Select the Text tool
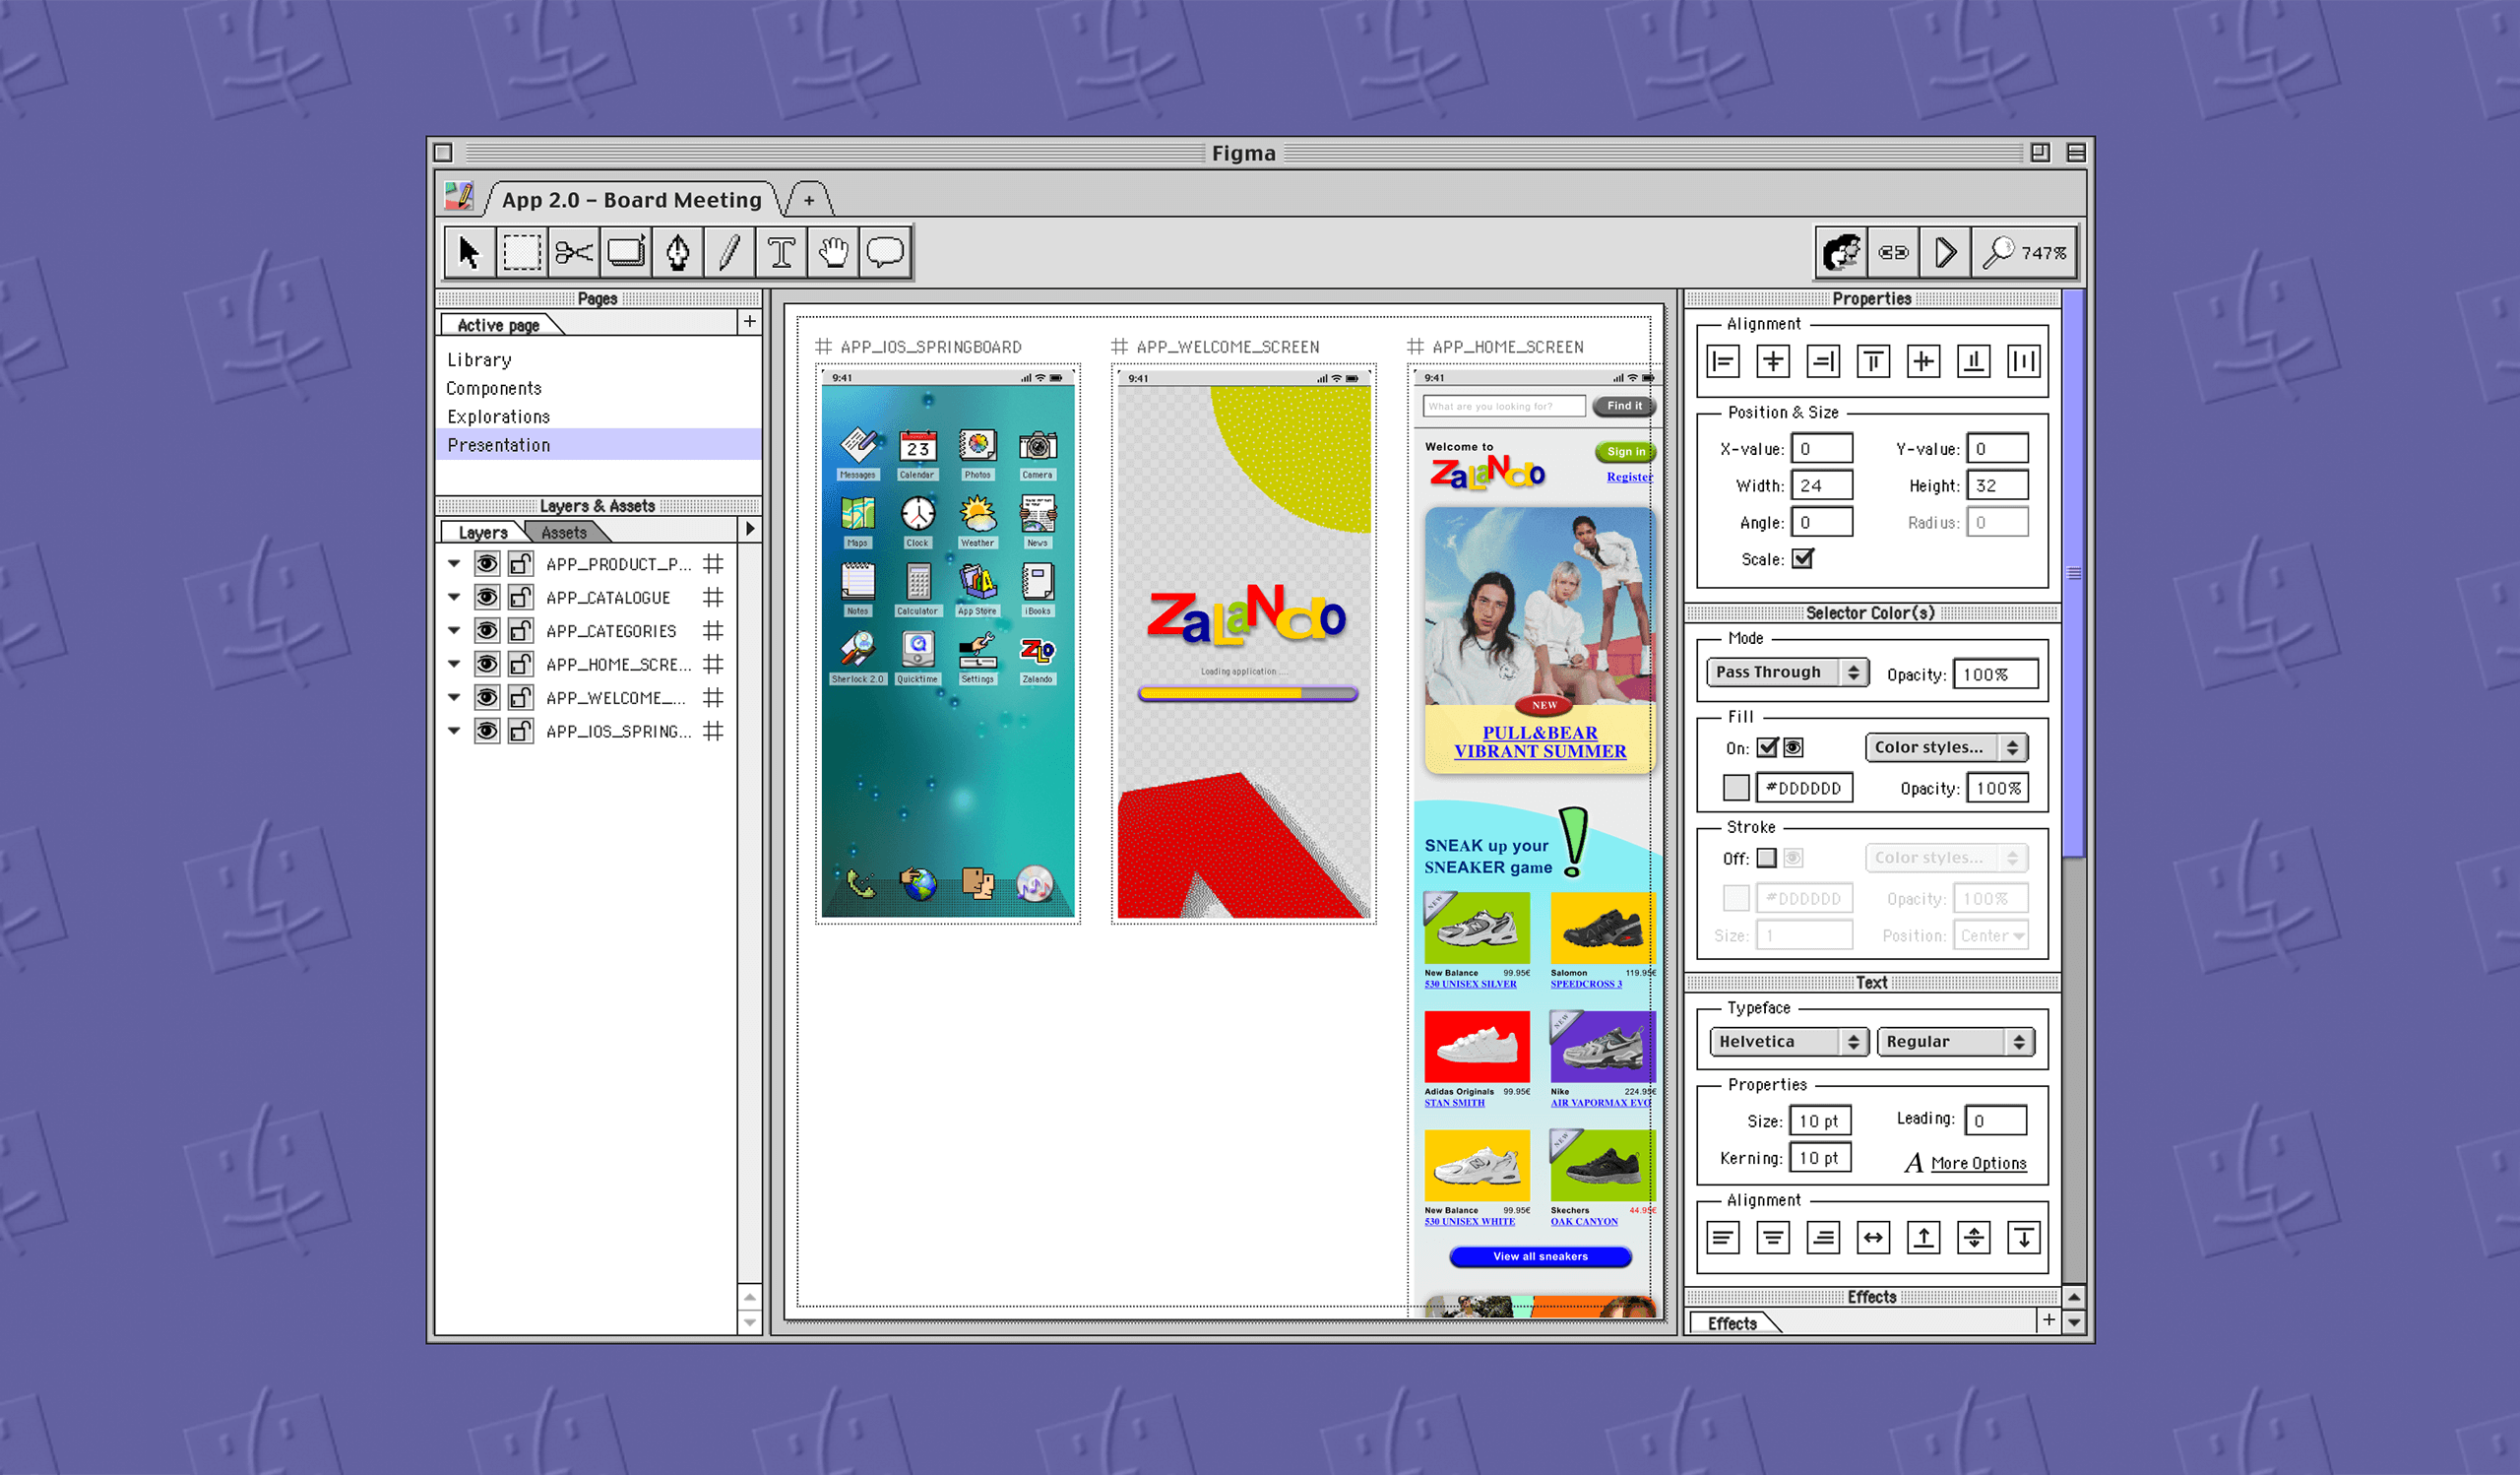2520x1475 pixels. pos(781,252)
